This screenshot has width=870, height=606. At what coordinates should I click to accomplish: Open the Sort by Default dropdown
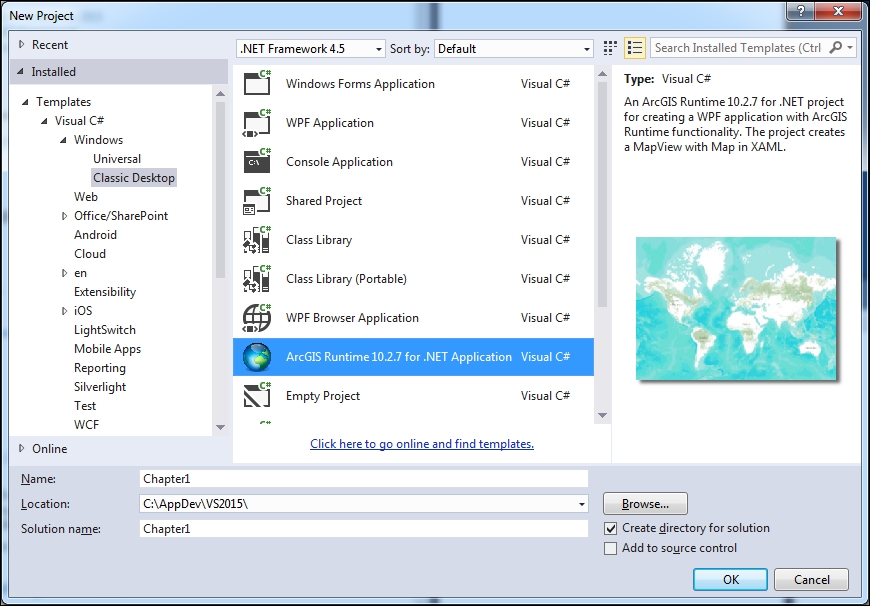pyautogui.click(x=514, y=49)
